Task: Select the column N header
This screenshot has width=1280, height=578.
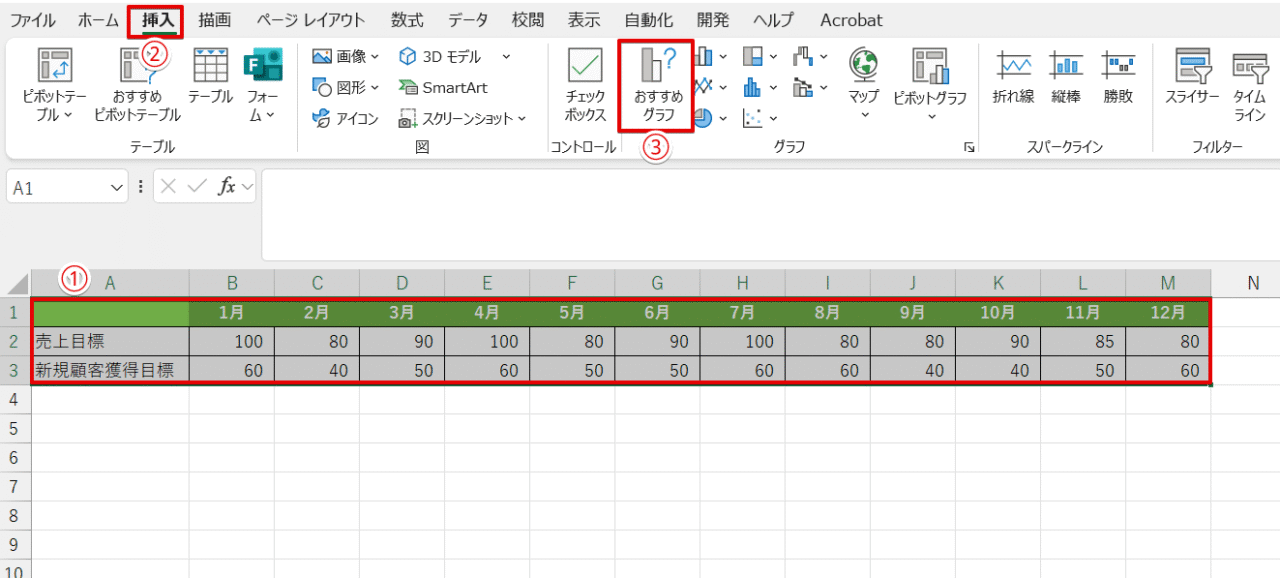Action: 1252,283
